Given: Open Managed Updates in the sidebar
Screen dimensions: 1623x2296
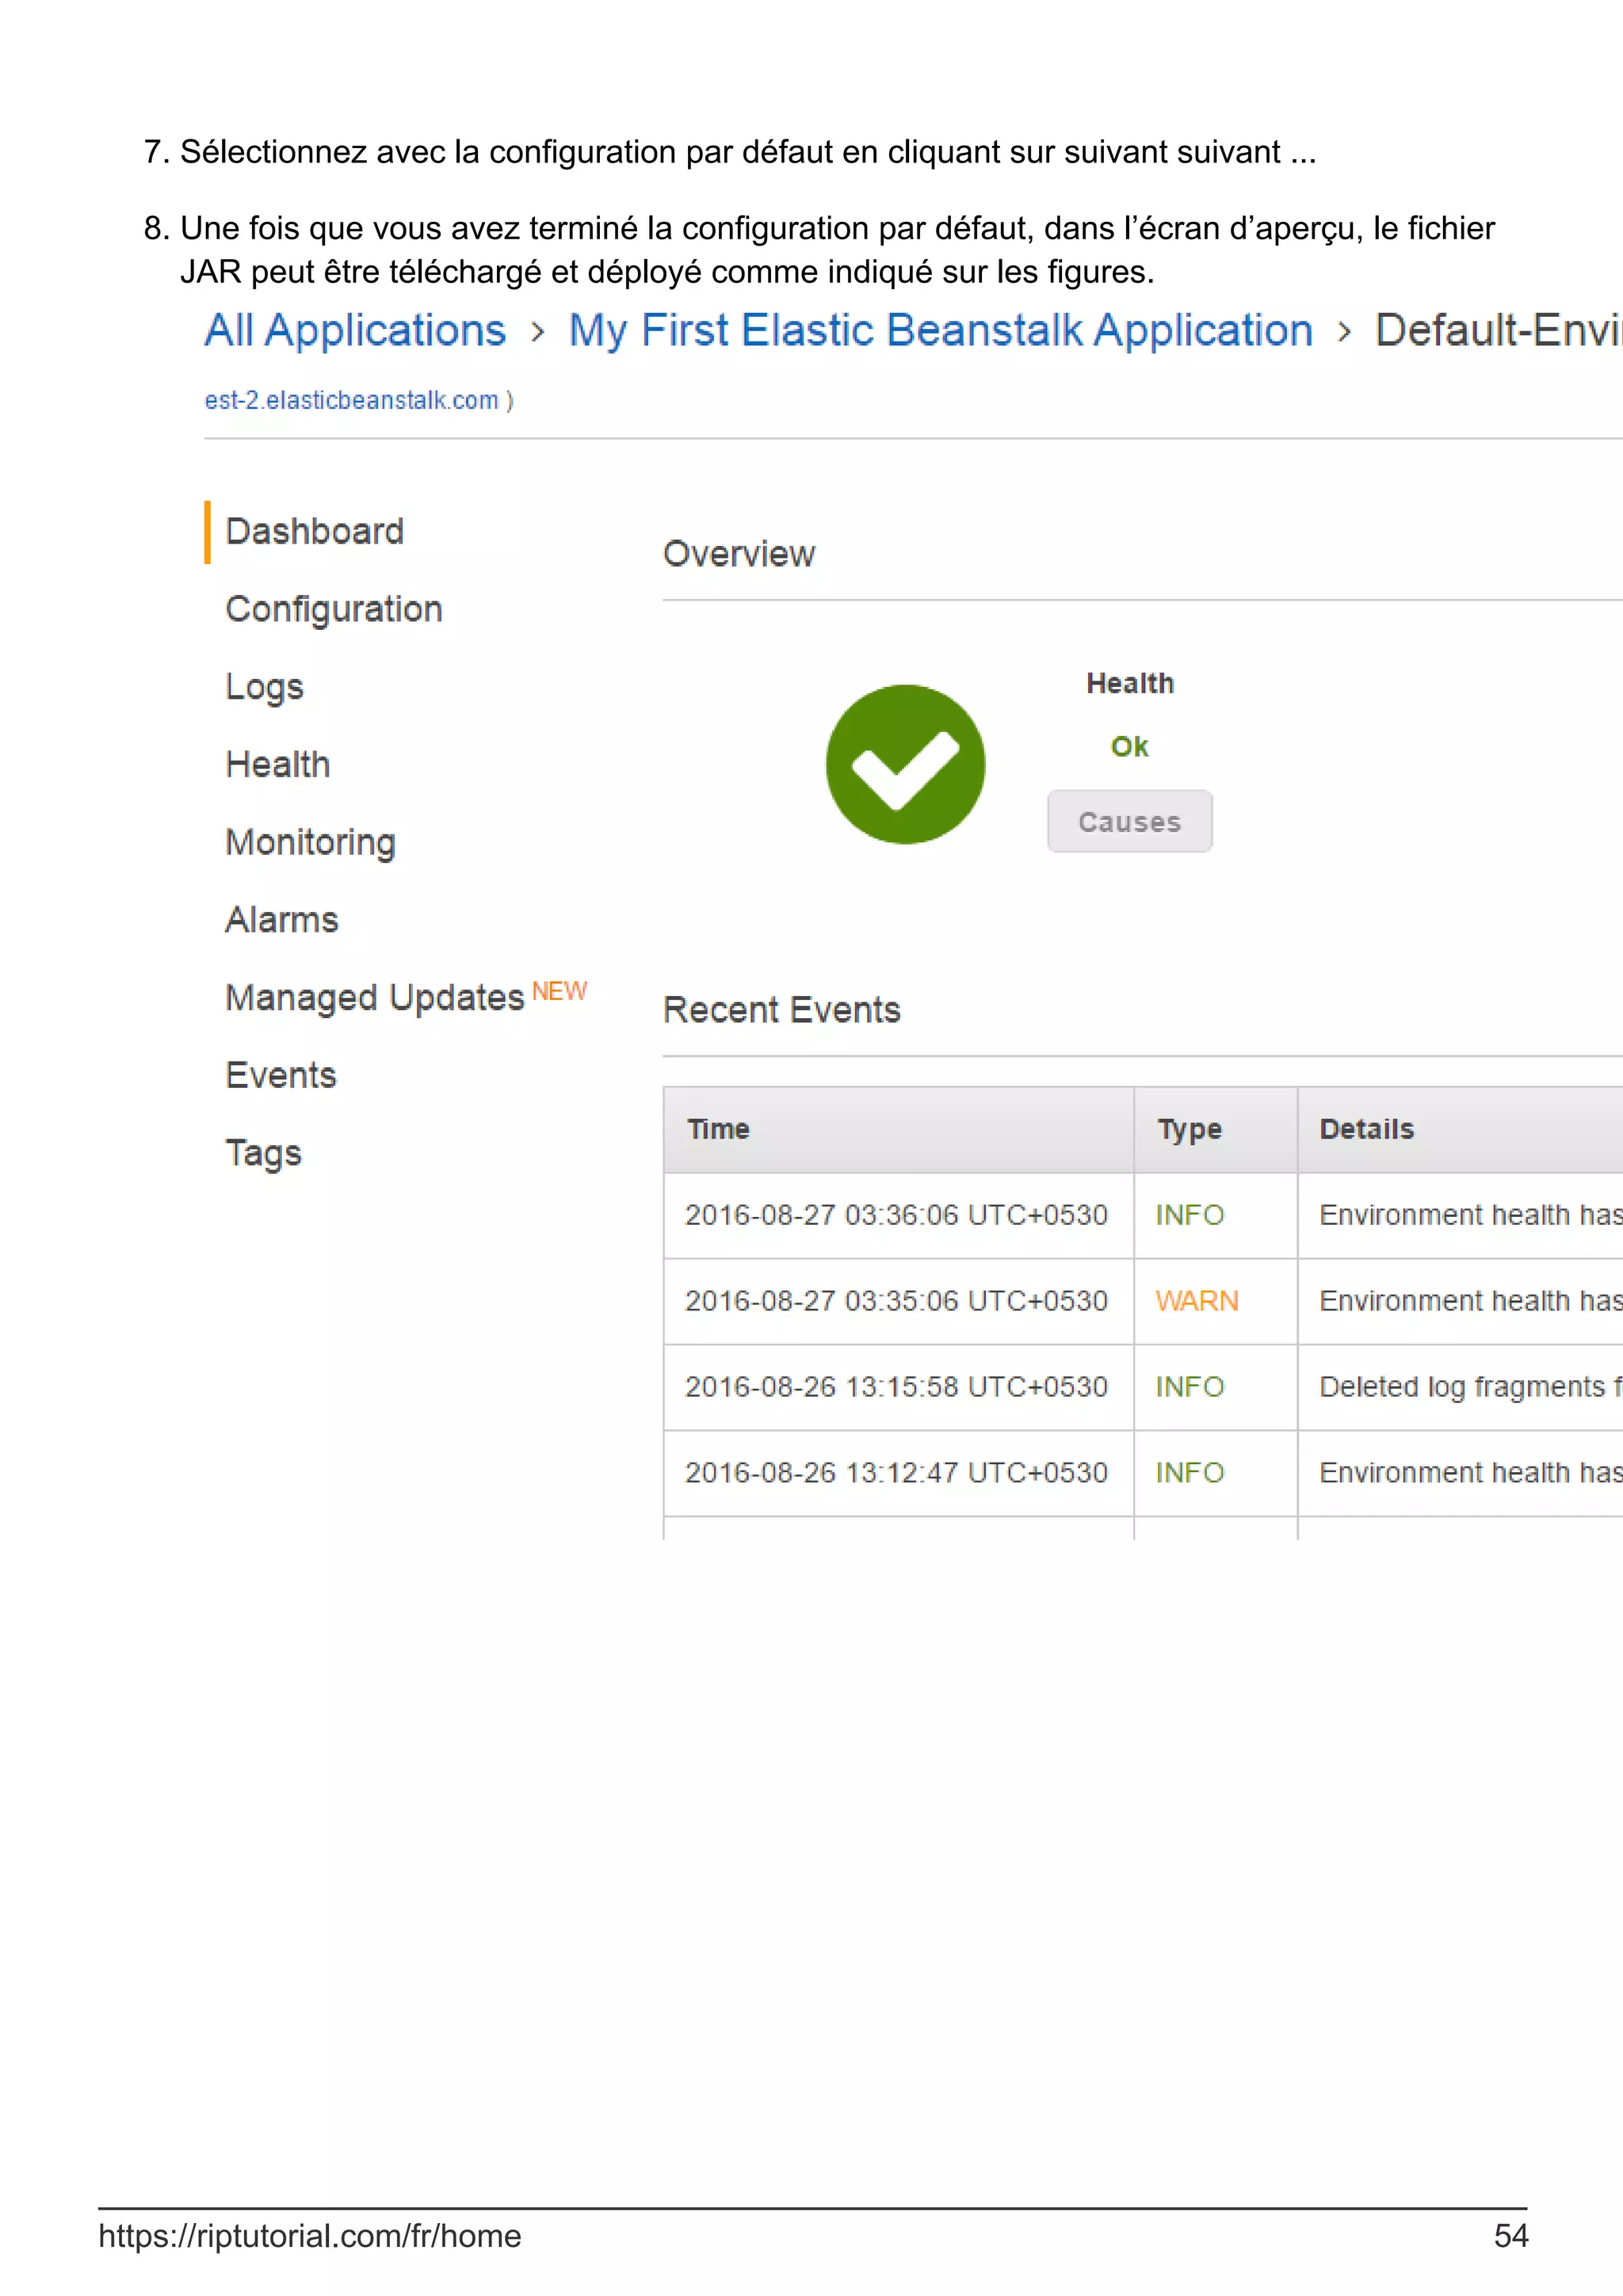Looking at the screenshot, I should coord(375,998).
